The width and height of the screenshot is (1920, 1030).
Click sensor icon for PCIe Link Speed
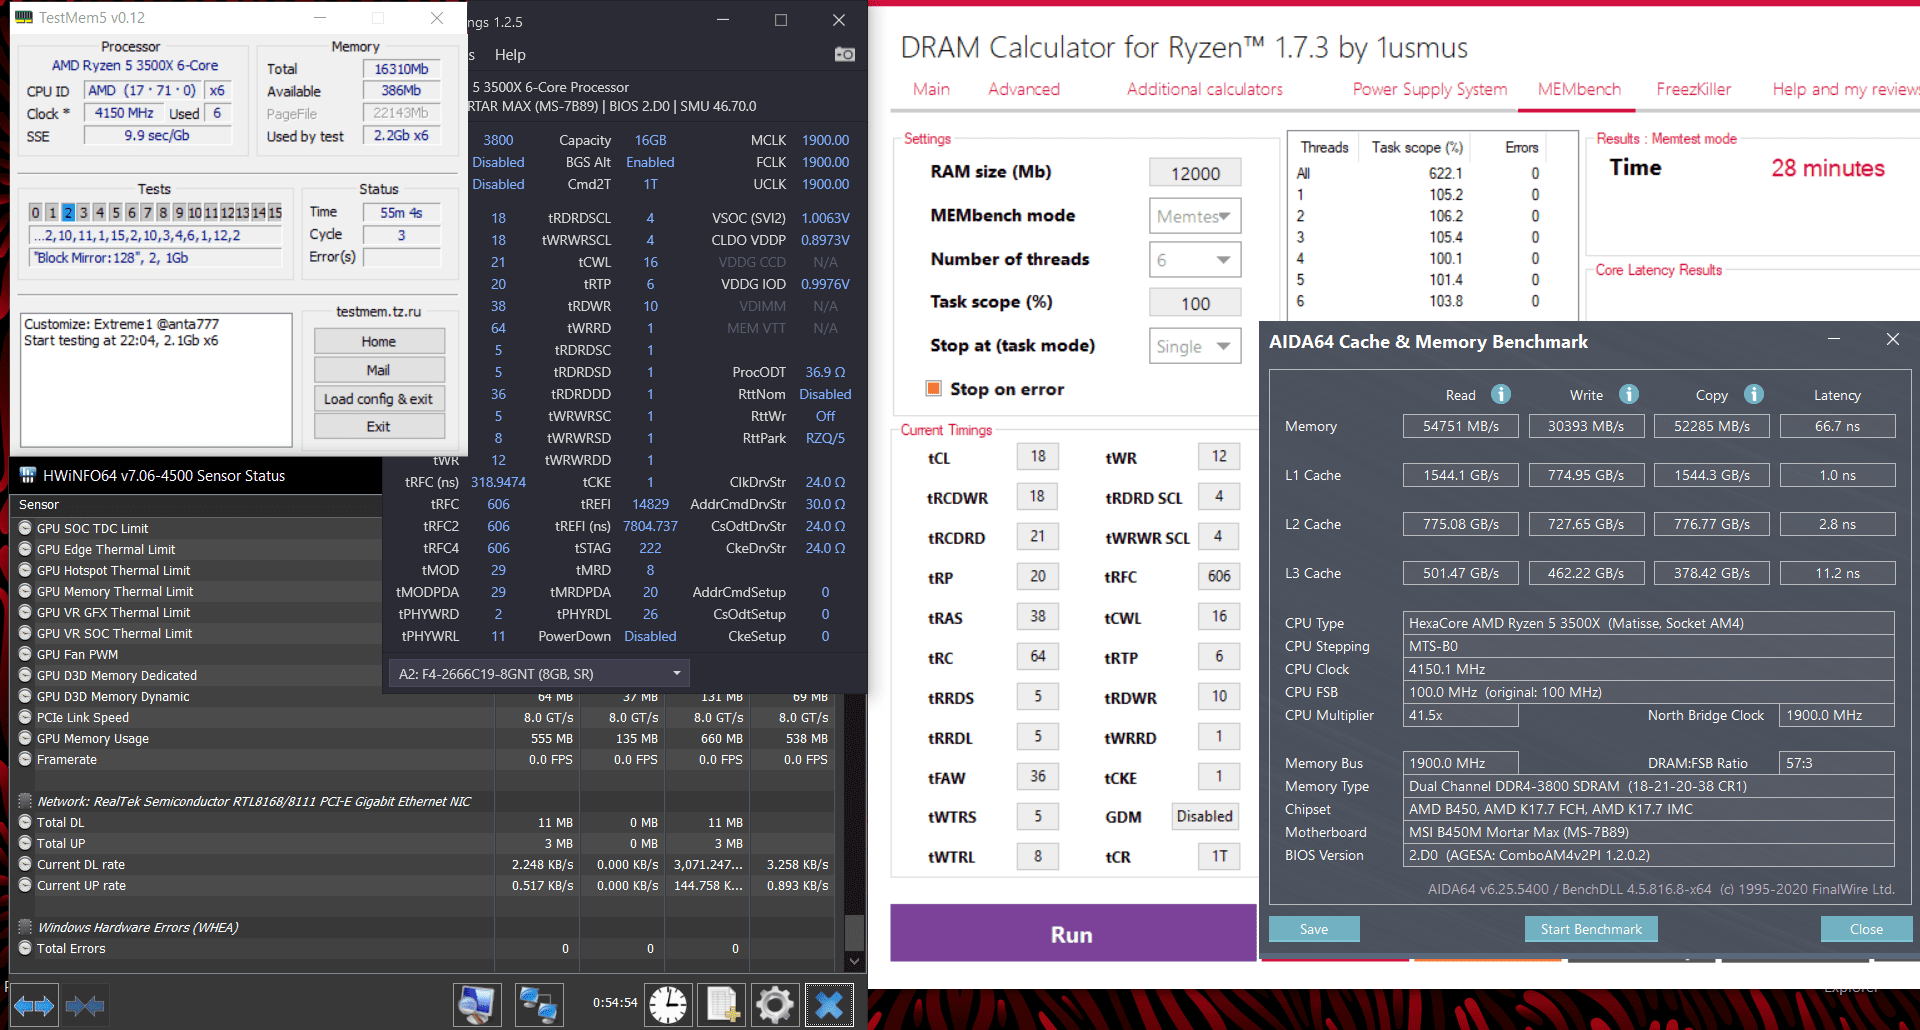[26, 717]
